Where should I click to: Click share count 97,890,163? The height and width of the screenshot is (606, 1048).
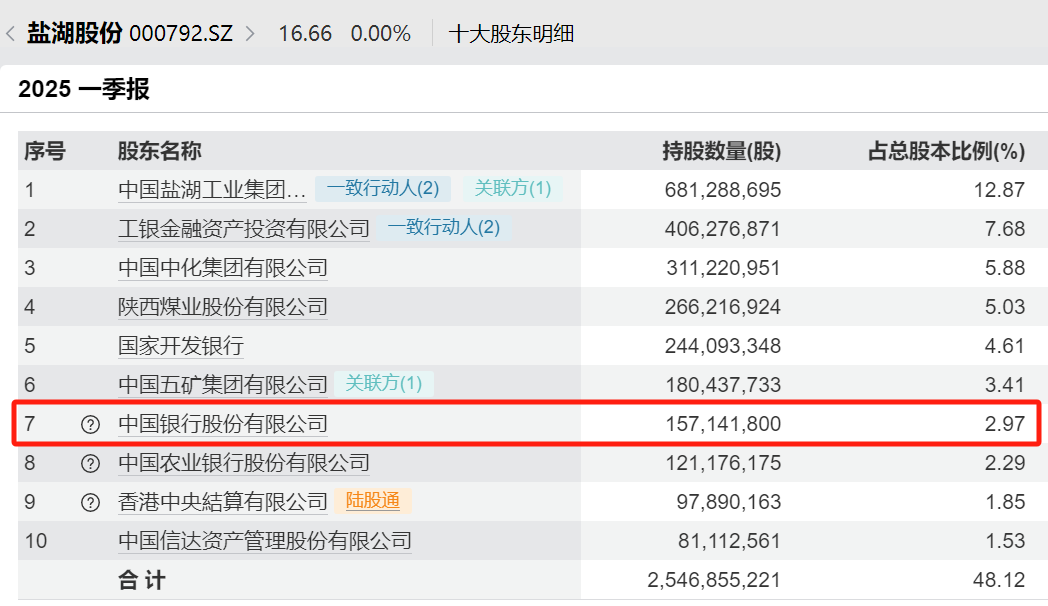[729, 502]
